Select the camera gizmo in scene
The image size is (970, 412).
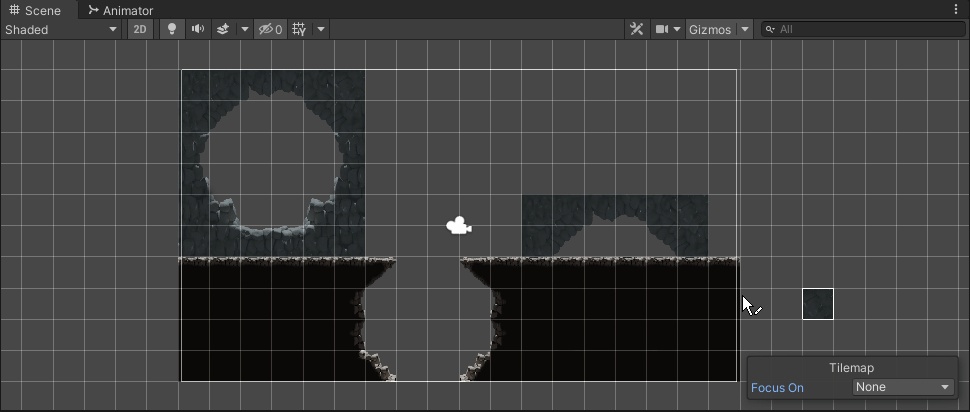pos(459,226)
